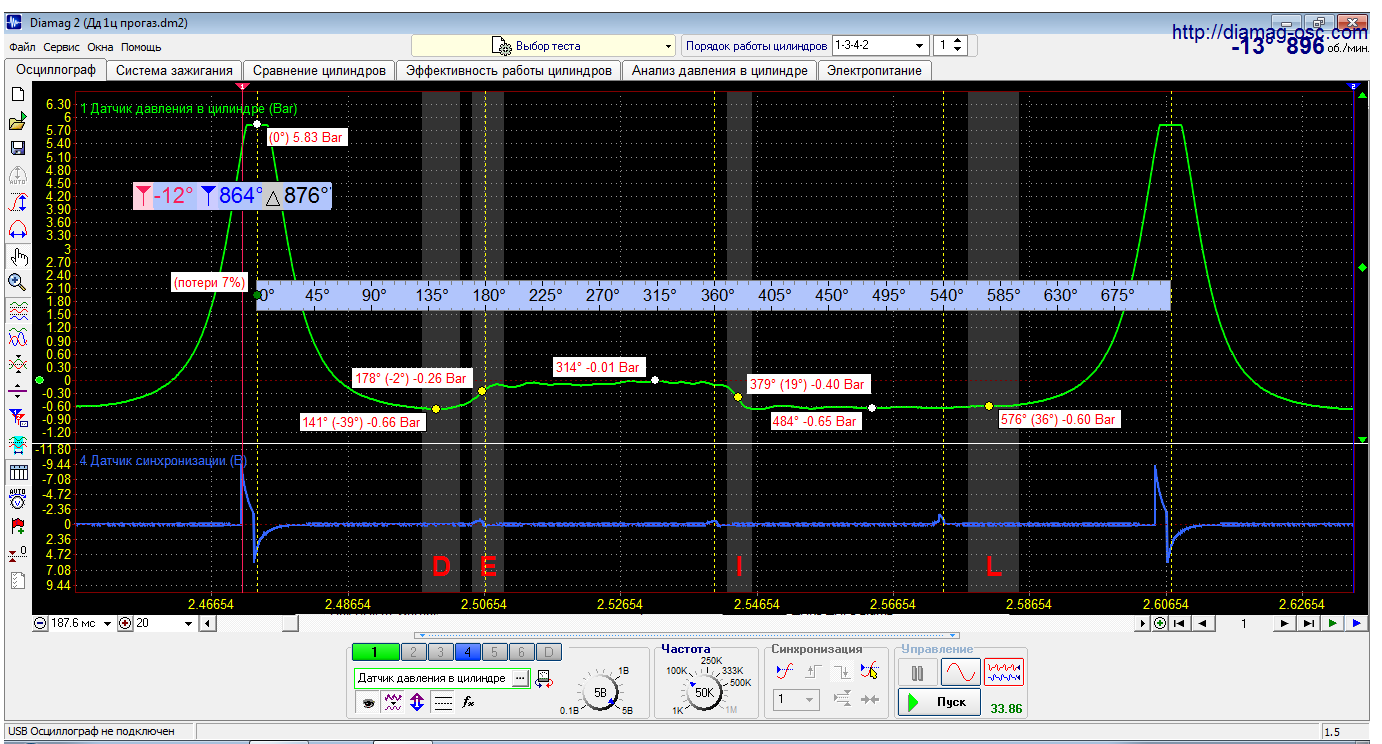Toggle channel 4 blue button
The image size is (1382, 744).
[467, 652]
